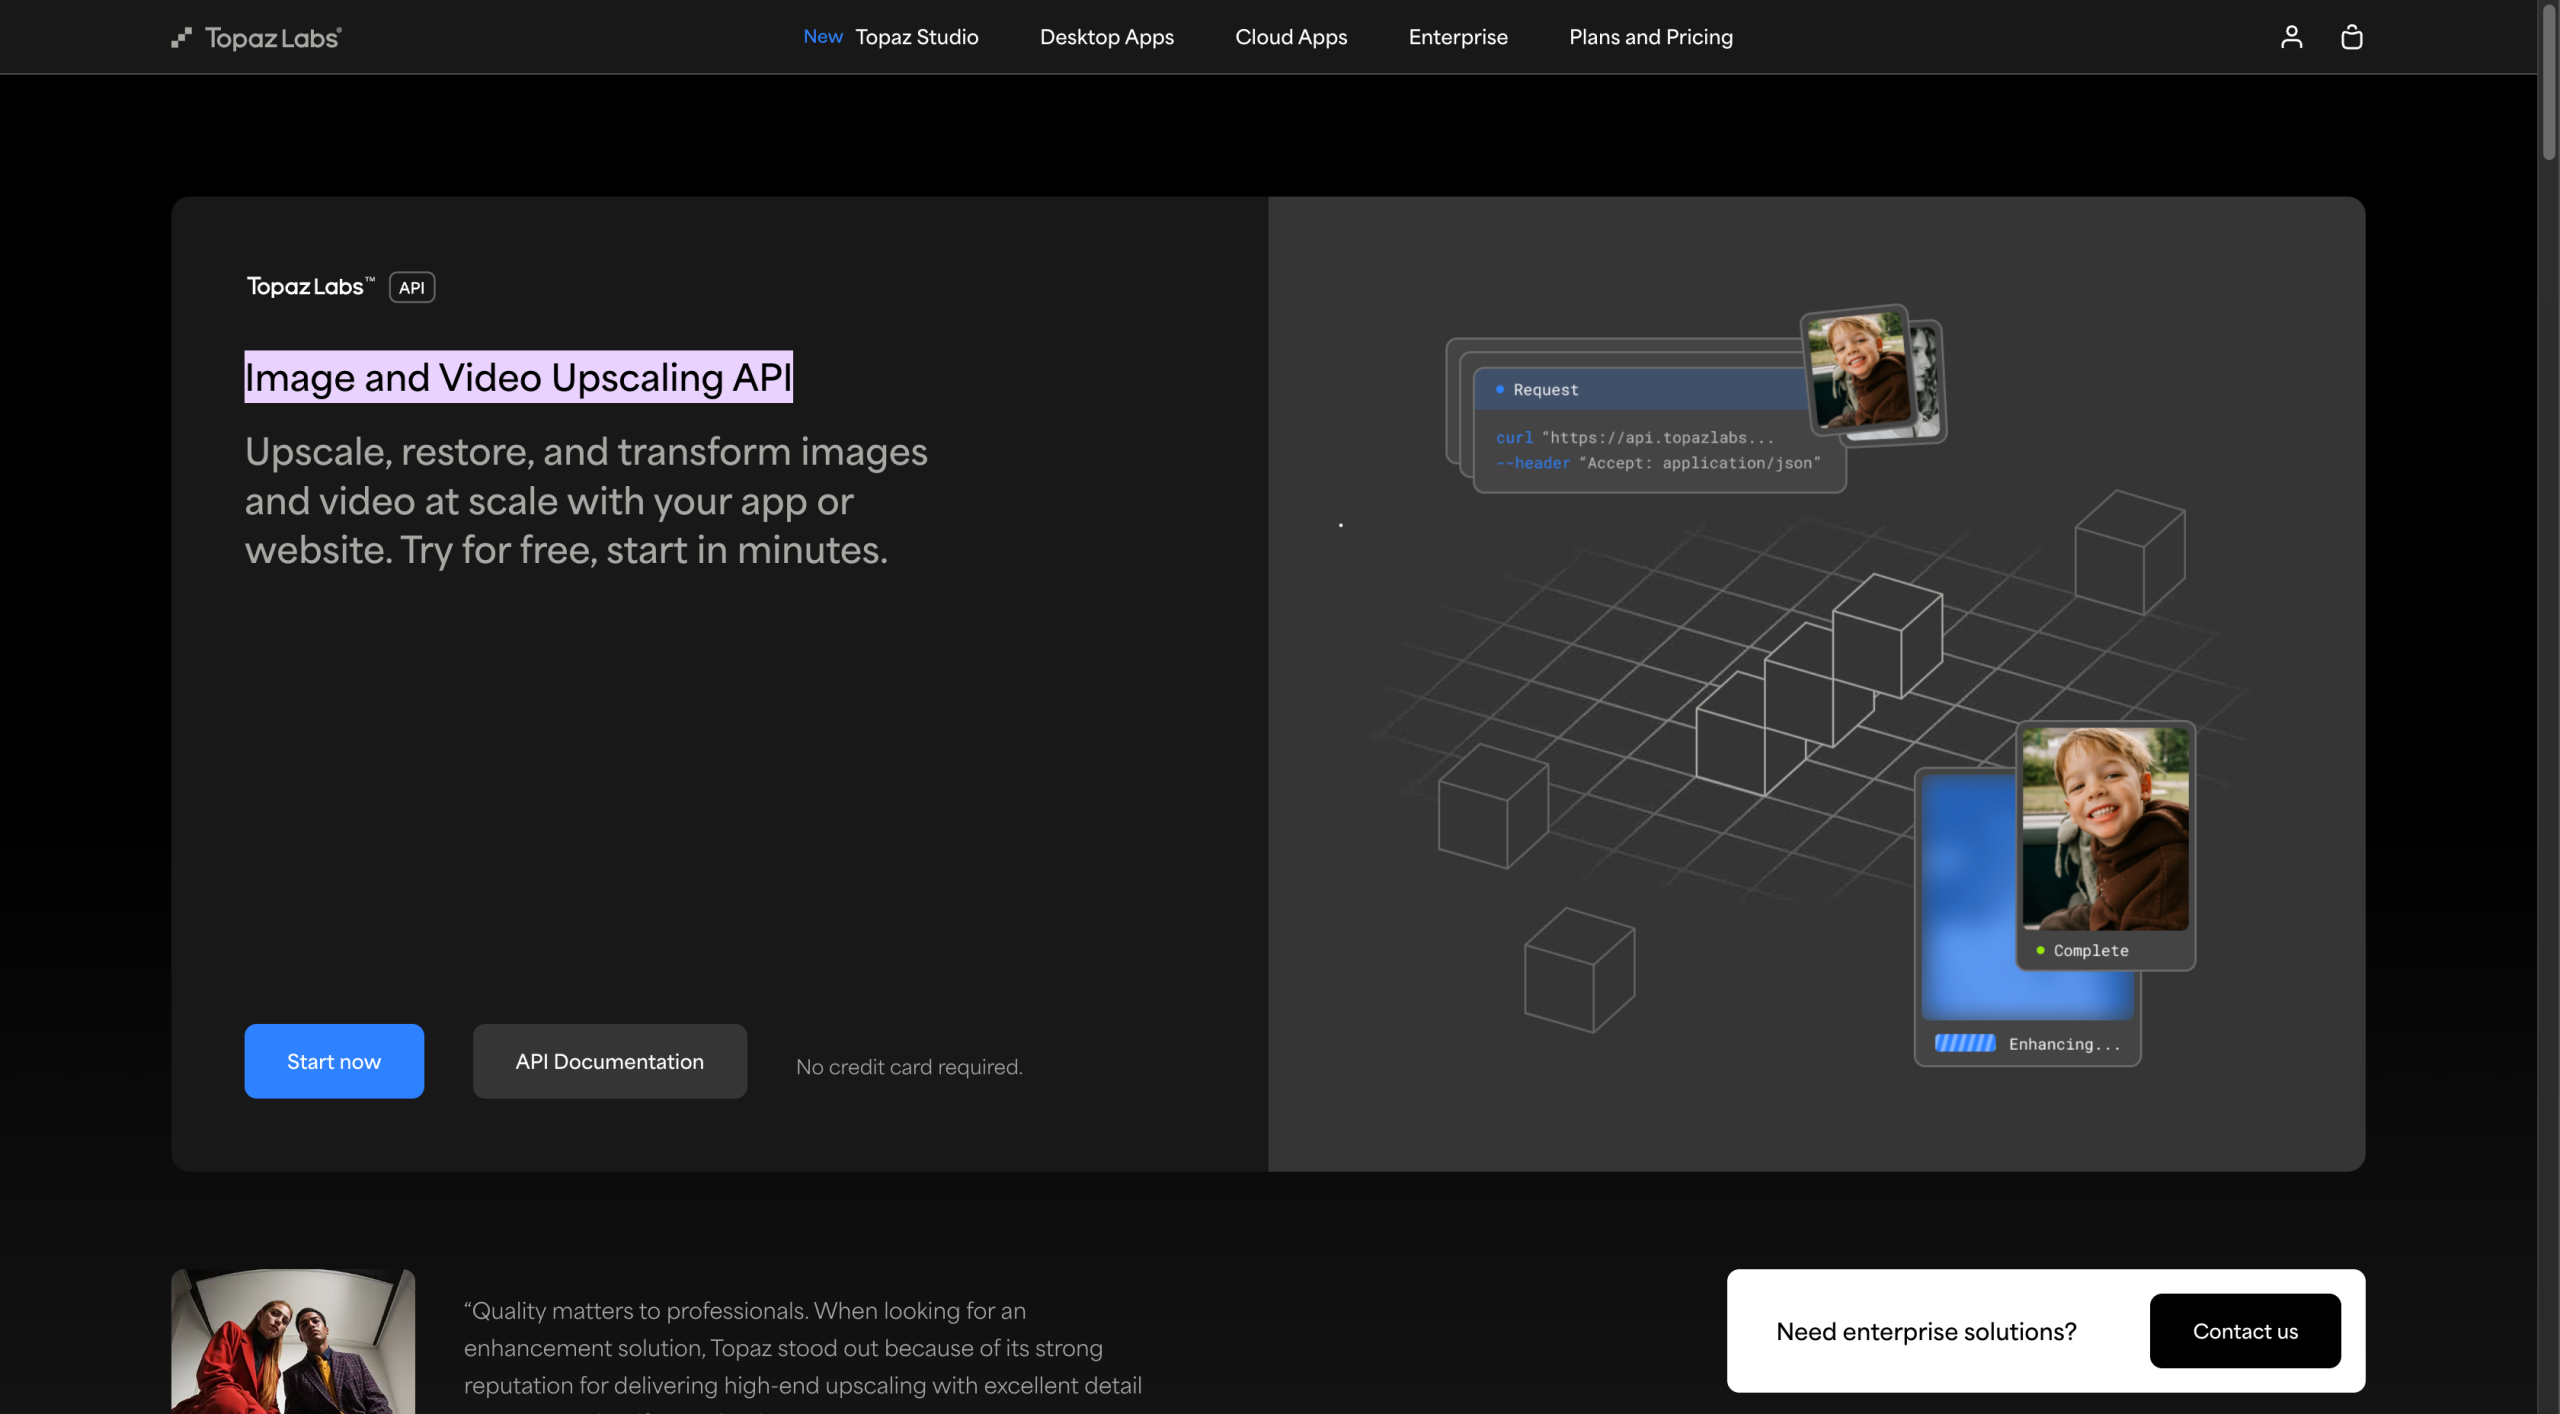
Task: Open the API Documentation button
Action: pyautogui.click(x=609, y=1061)
